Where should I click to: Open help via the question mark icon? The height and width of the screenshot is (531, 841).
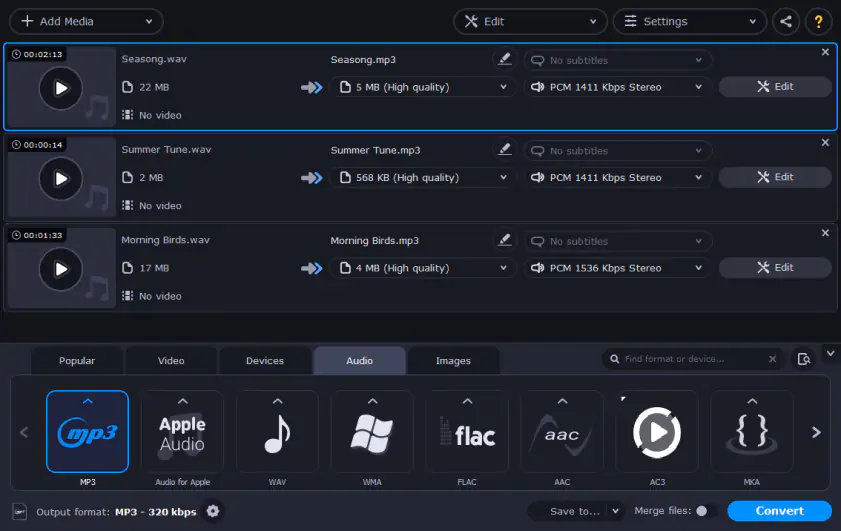pos(818,21)
